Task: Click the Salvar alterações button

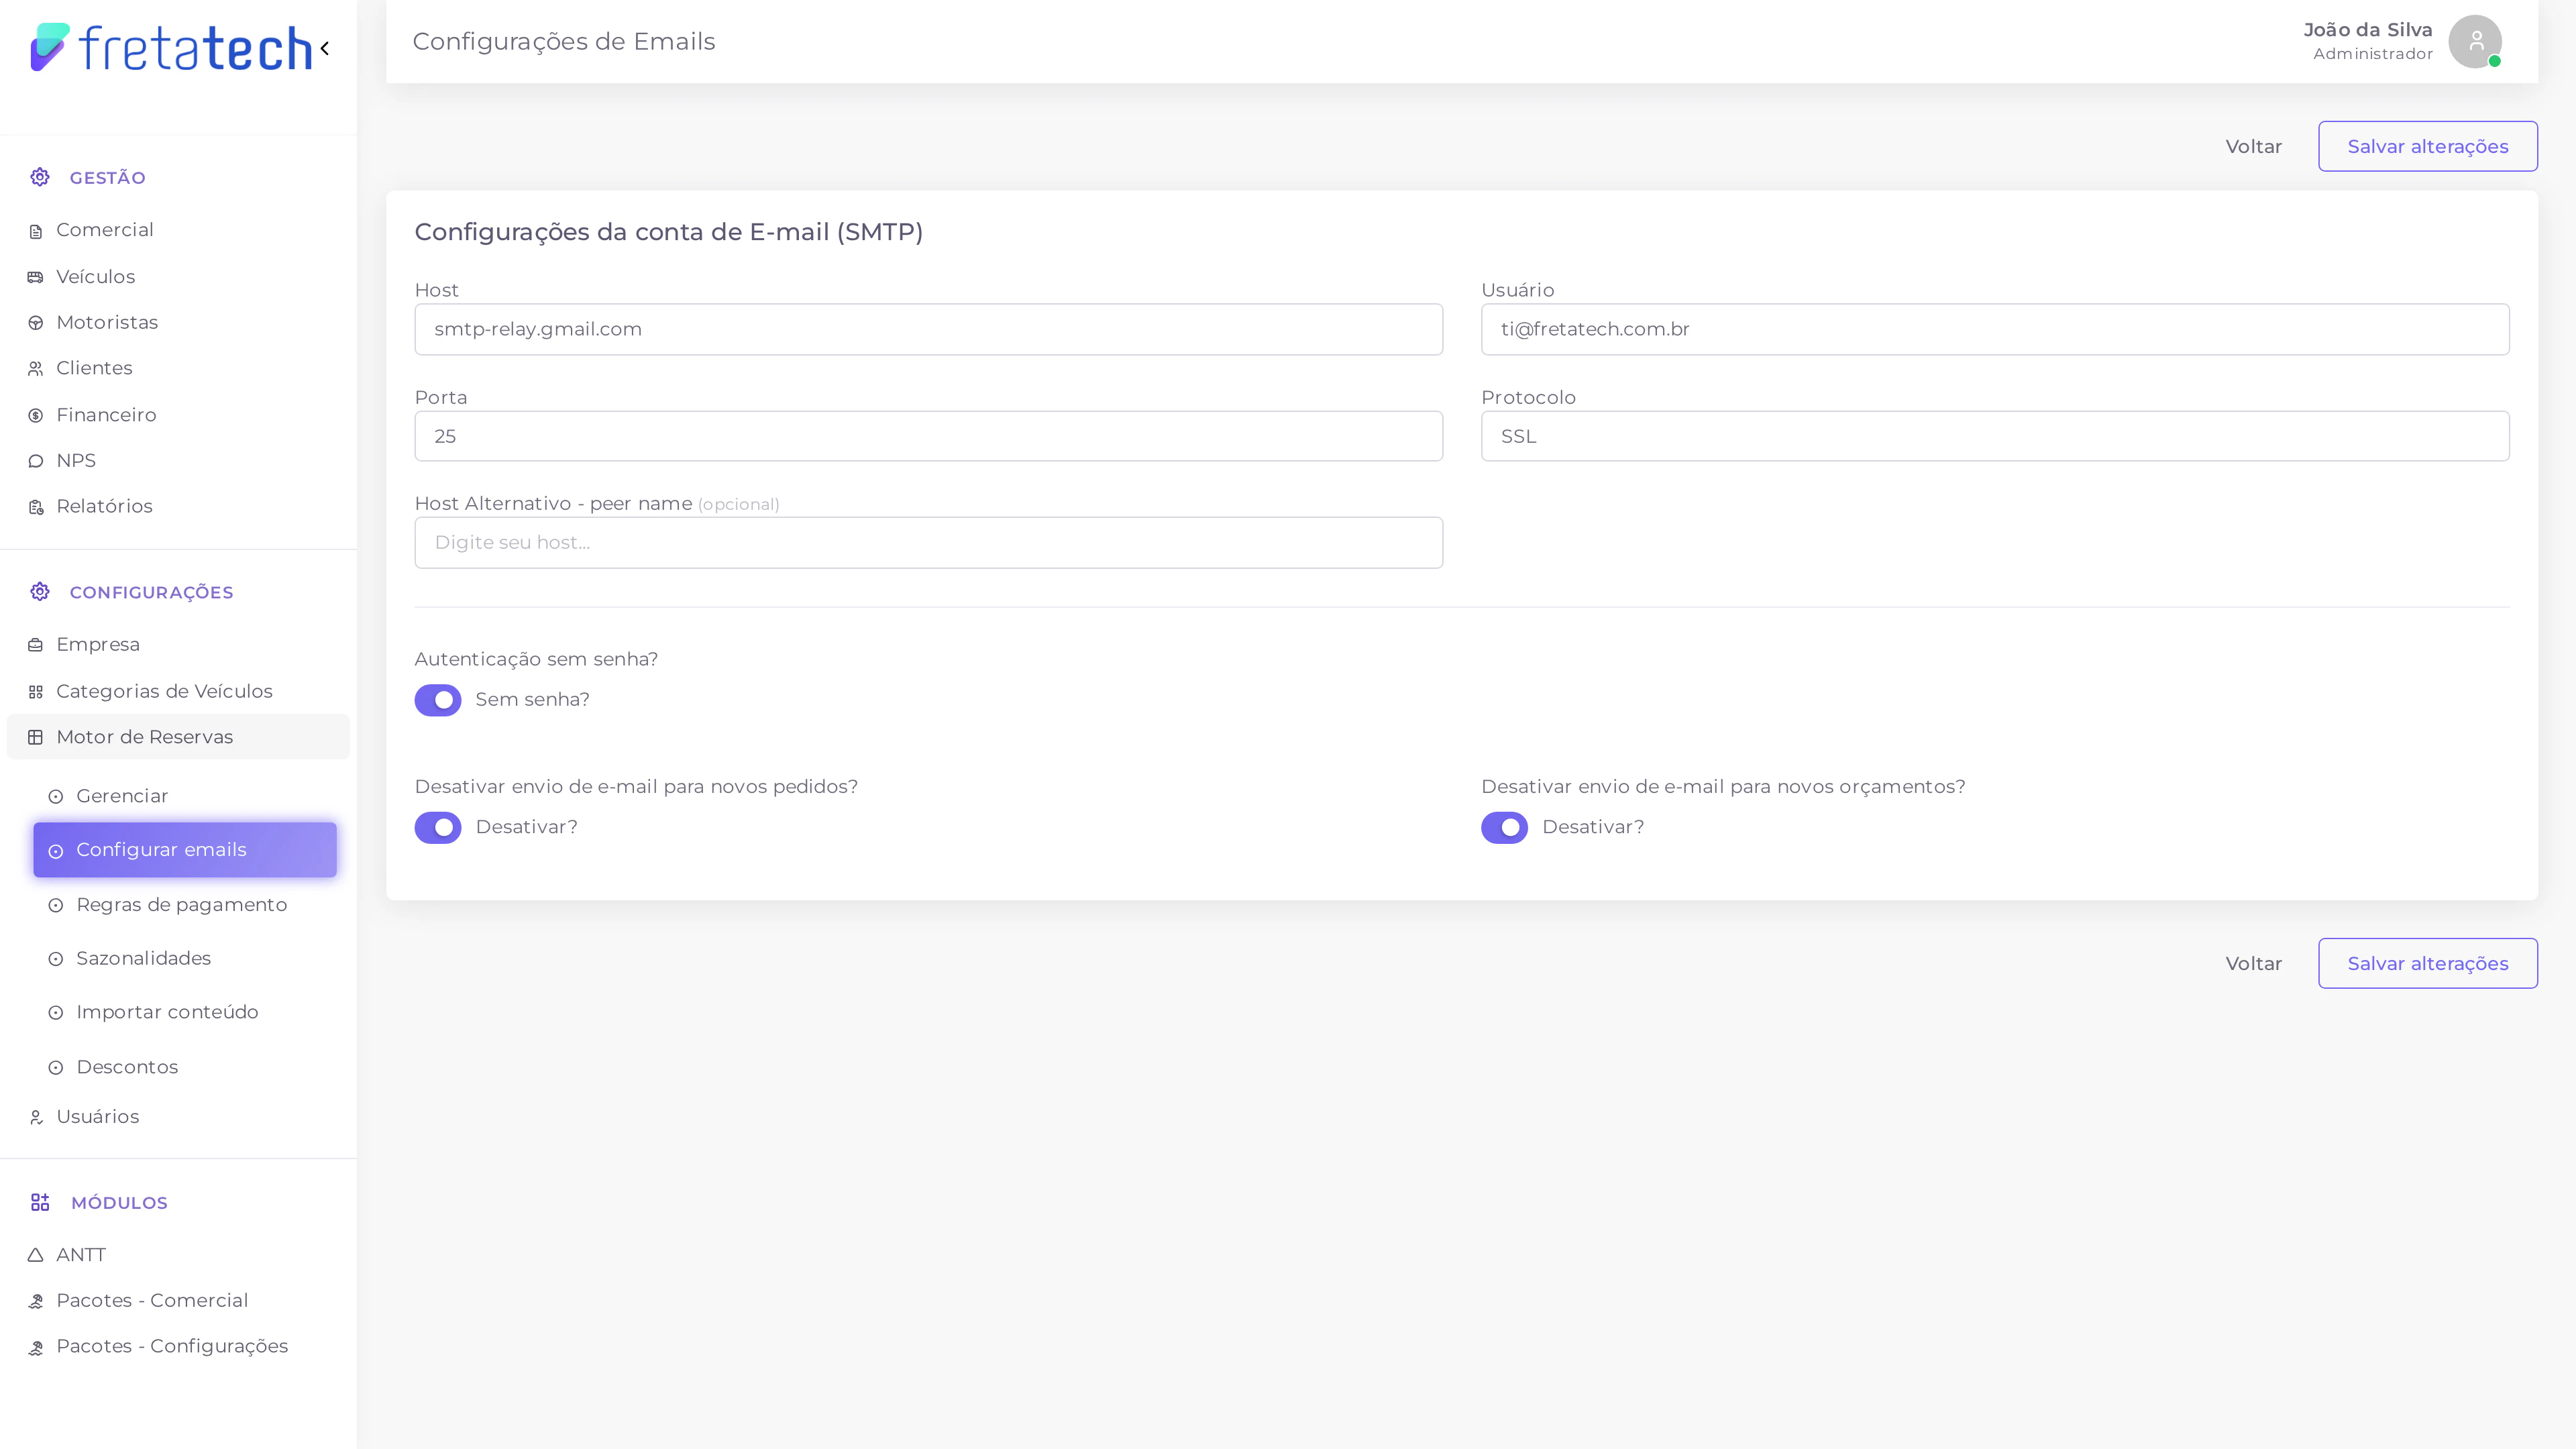Action: [2428, 146]
